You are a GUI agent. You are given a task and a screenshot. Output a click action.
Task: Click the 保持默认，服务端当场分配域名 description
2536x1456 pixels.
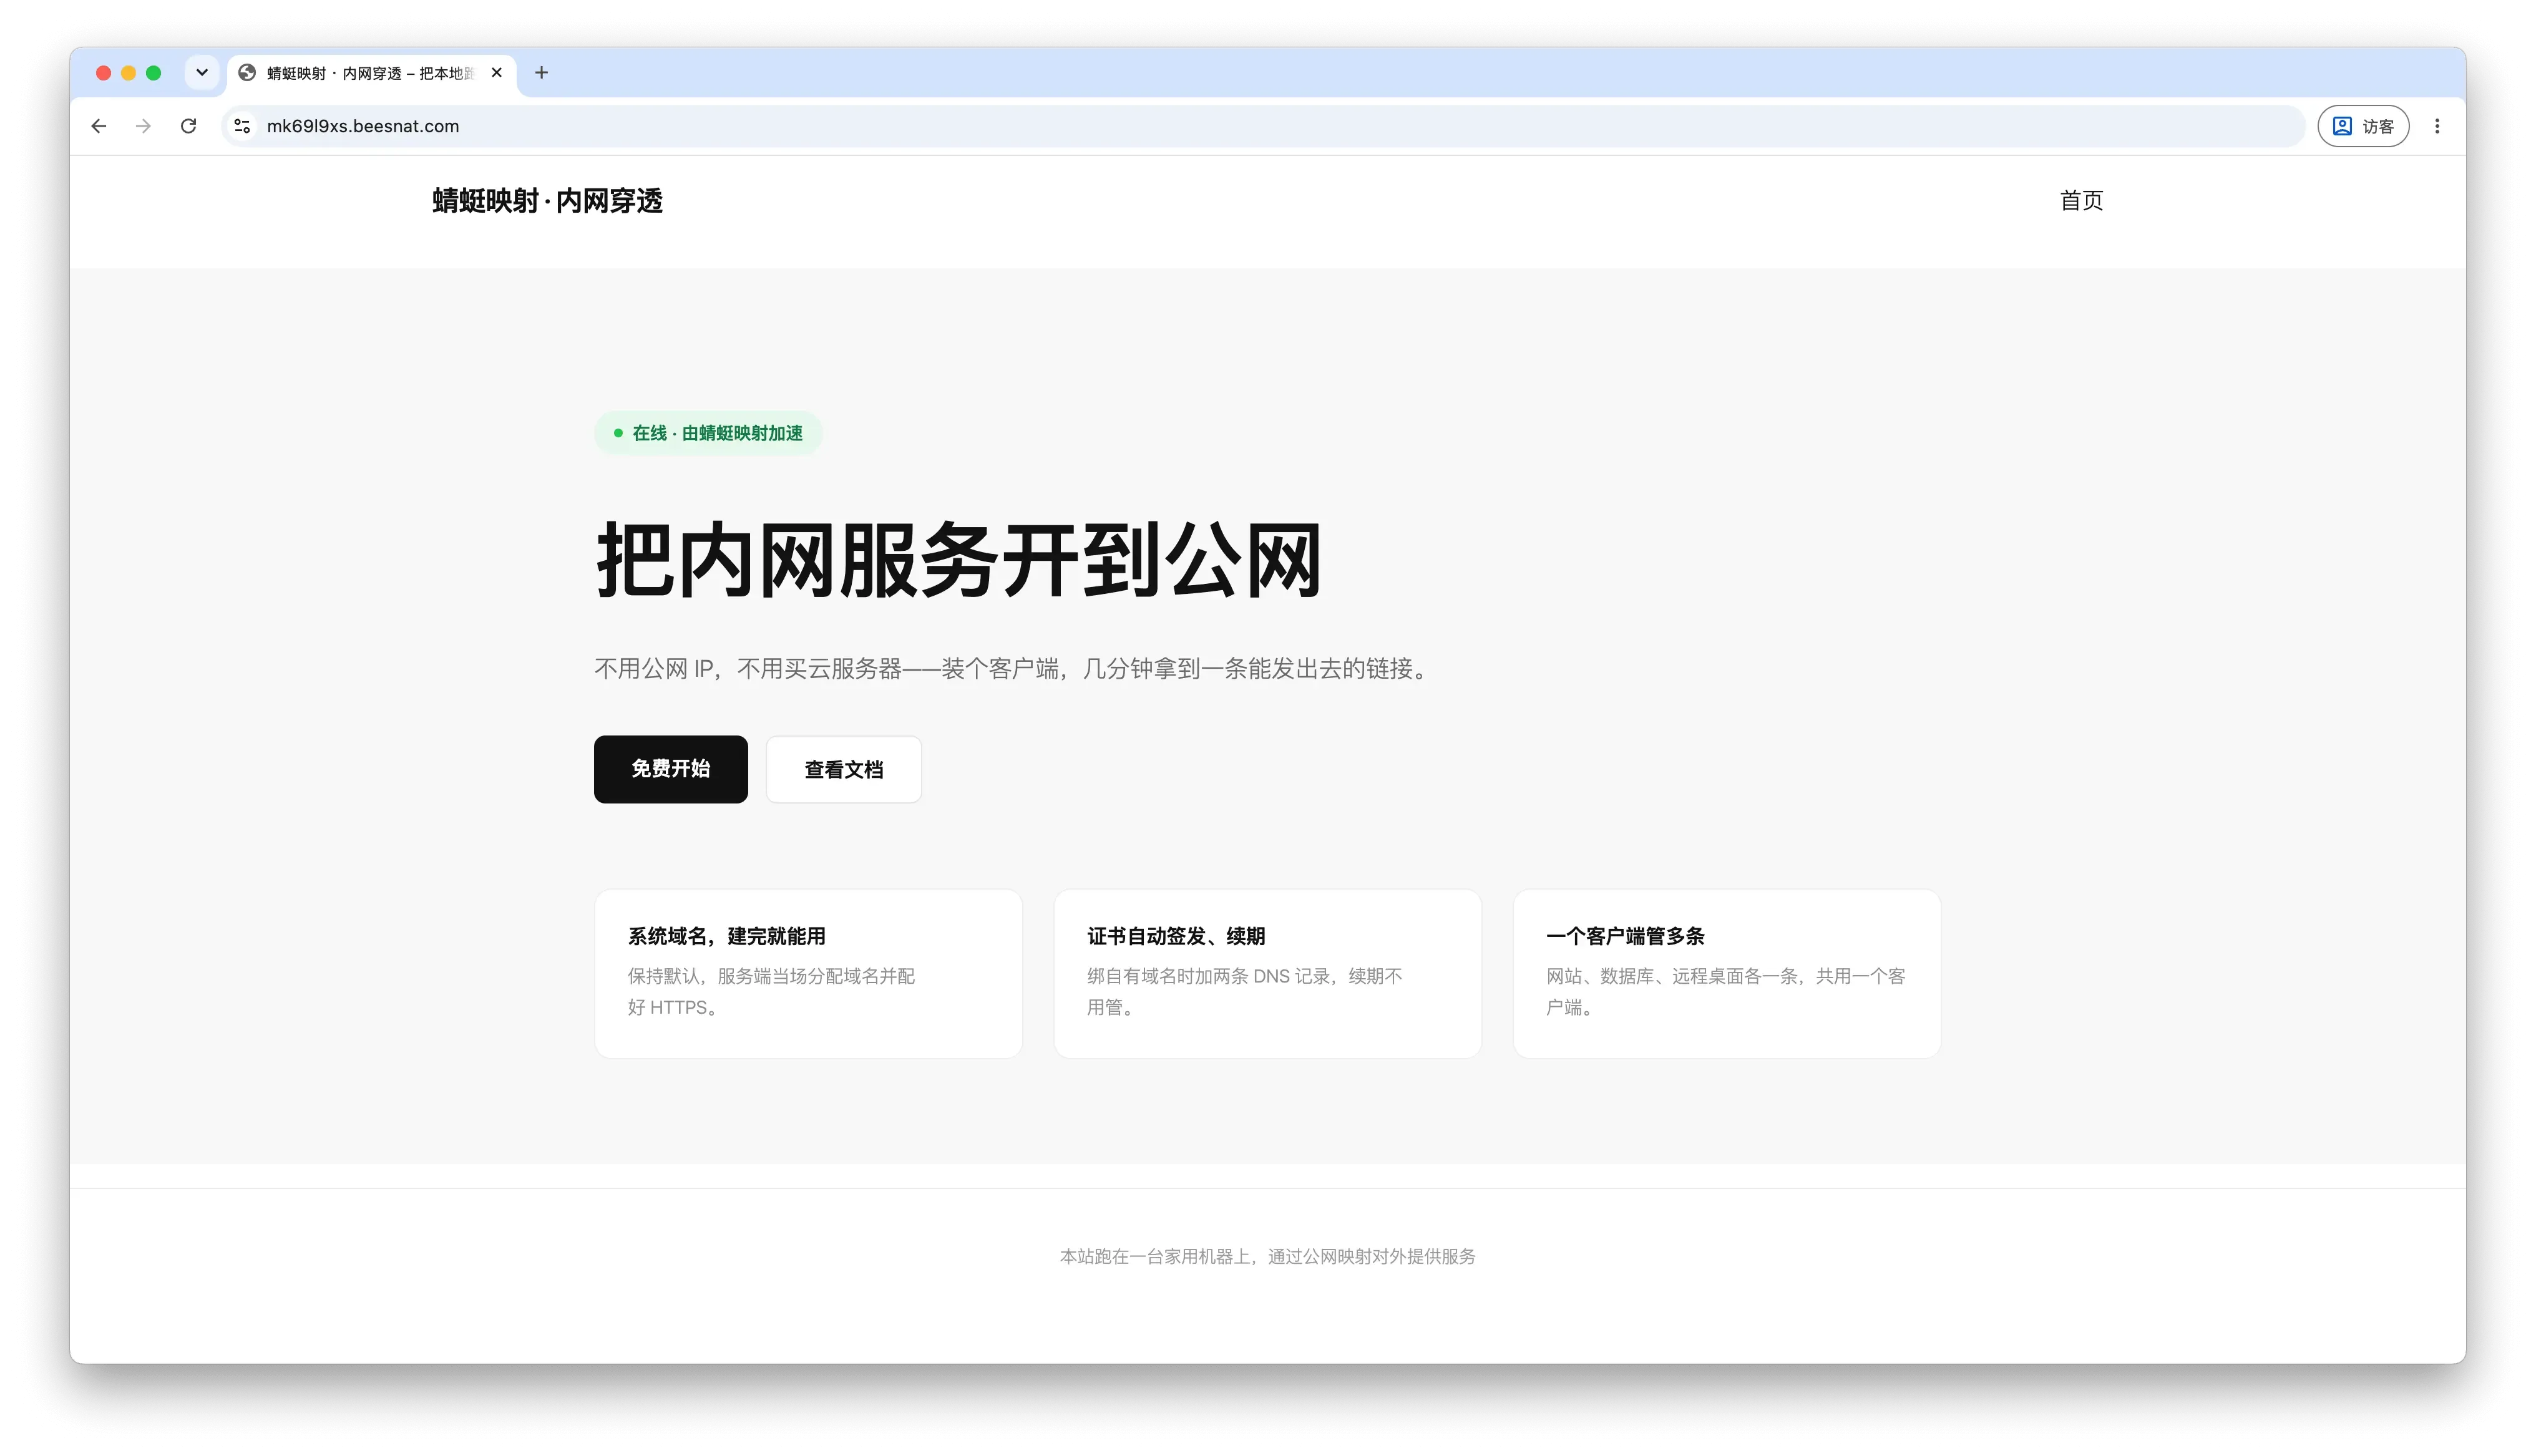pos(771,991)
